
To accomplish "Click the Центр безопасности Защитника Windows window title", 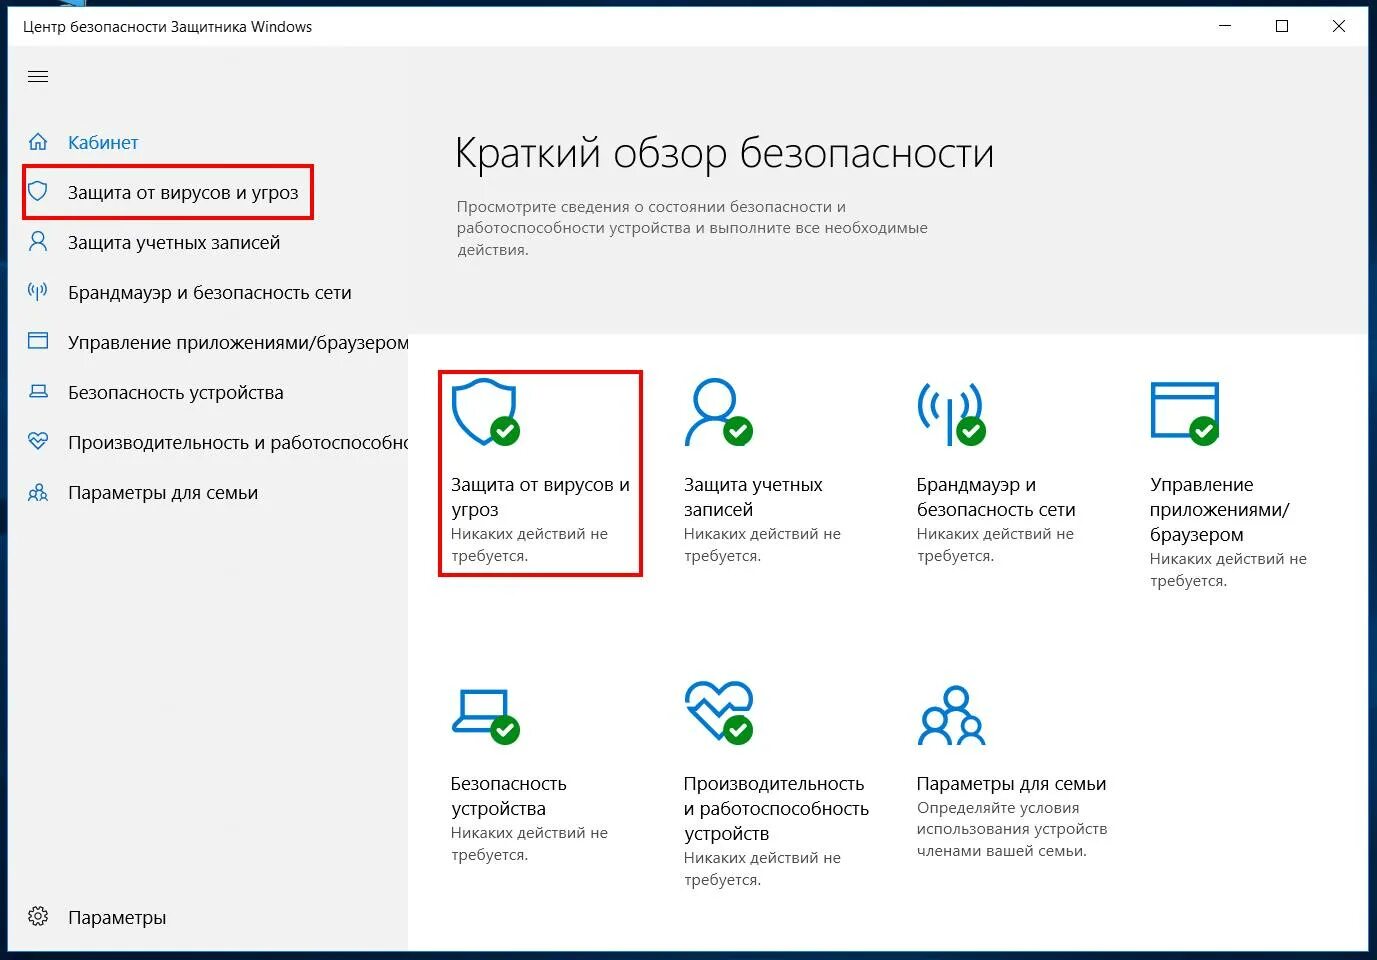I will (x=167, y=27).
